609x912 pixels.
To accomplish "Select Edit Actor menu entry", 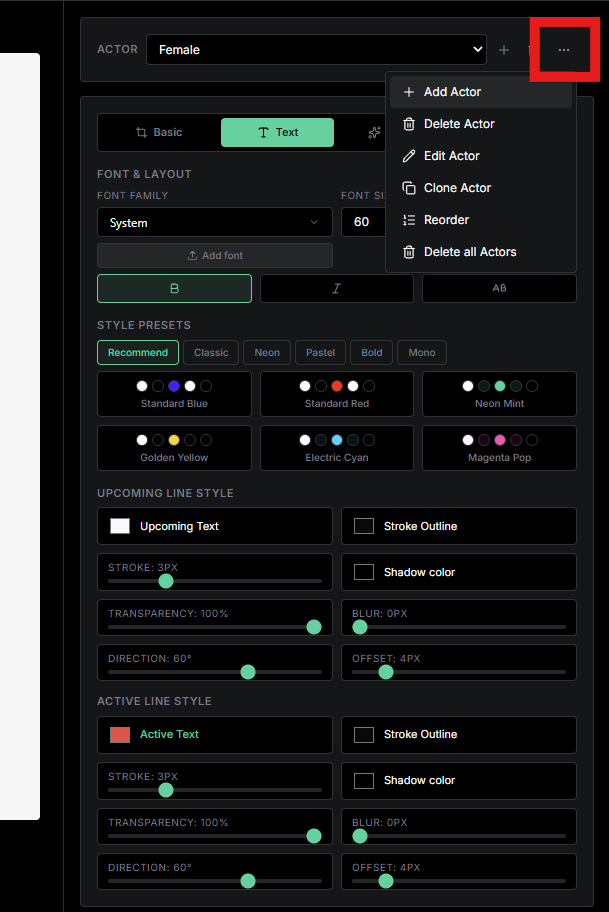I will pyautogui.click(x=480, y=156).
